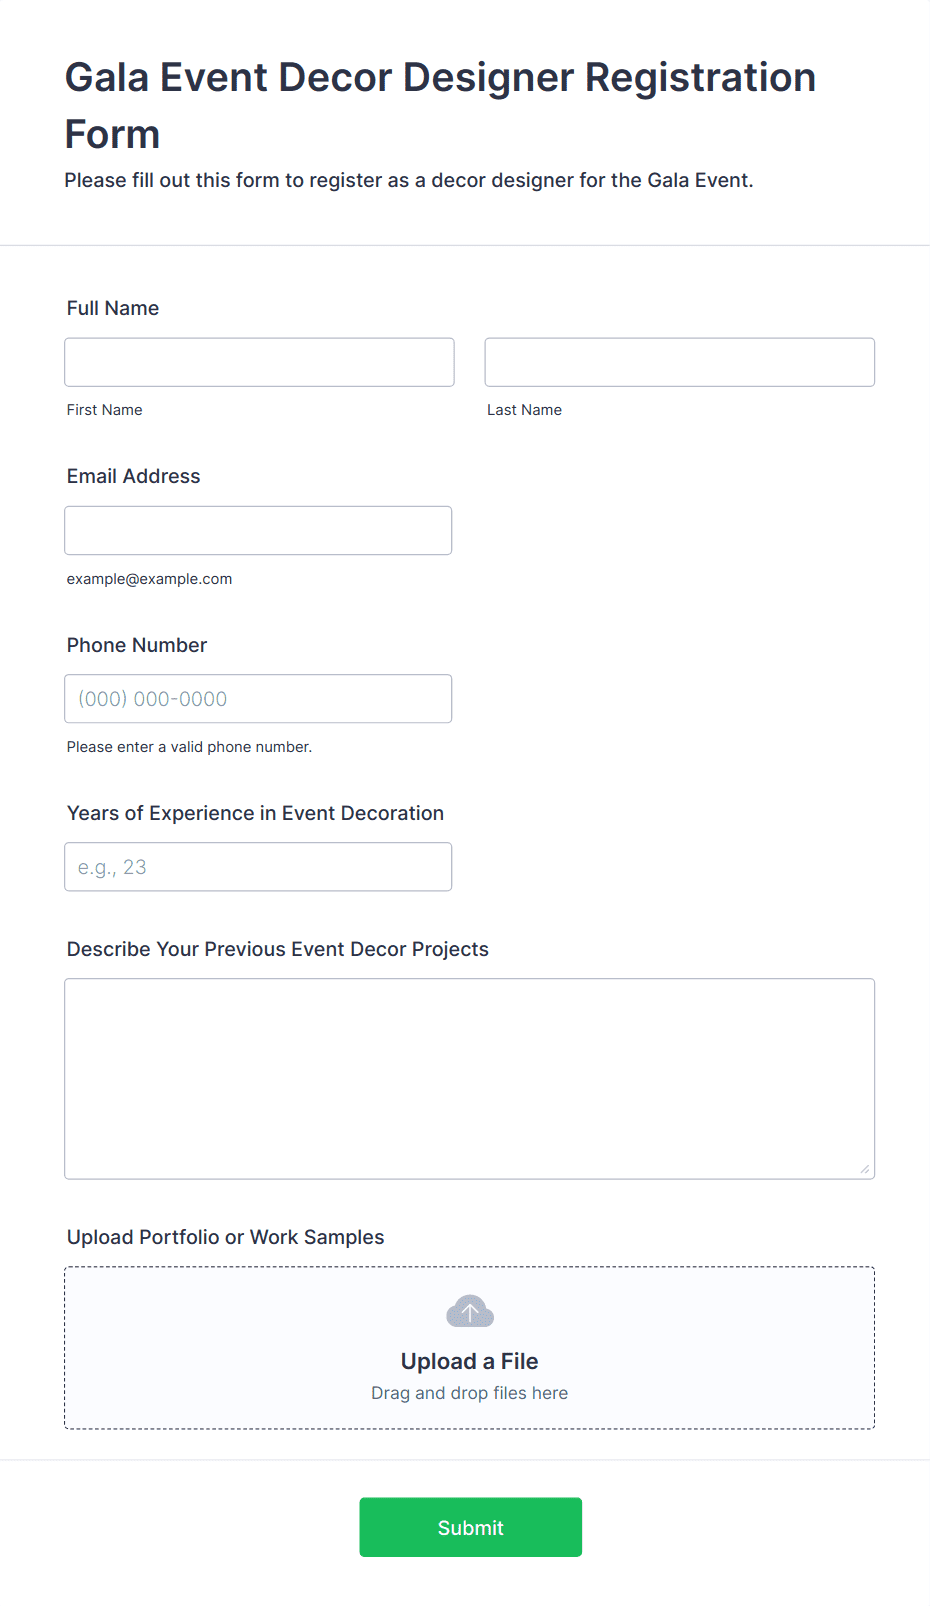This screenshot has width=930, height=1606.
Task: Click the Email Address label
Action: tap(134, 476)
